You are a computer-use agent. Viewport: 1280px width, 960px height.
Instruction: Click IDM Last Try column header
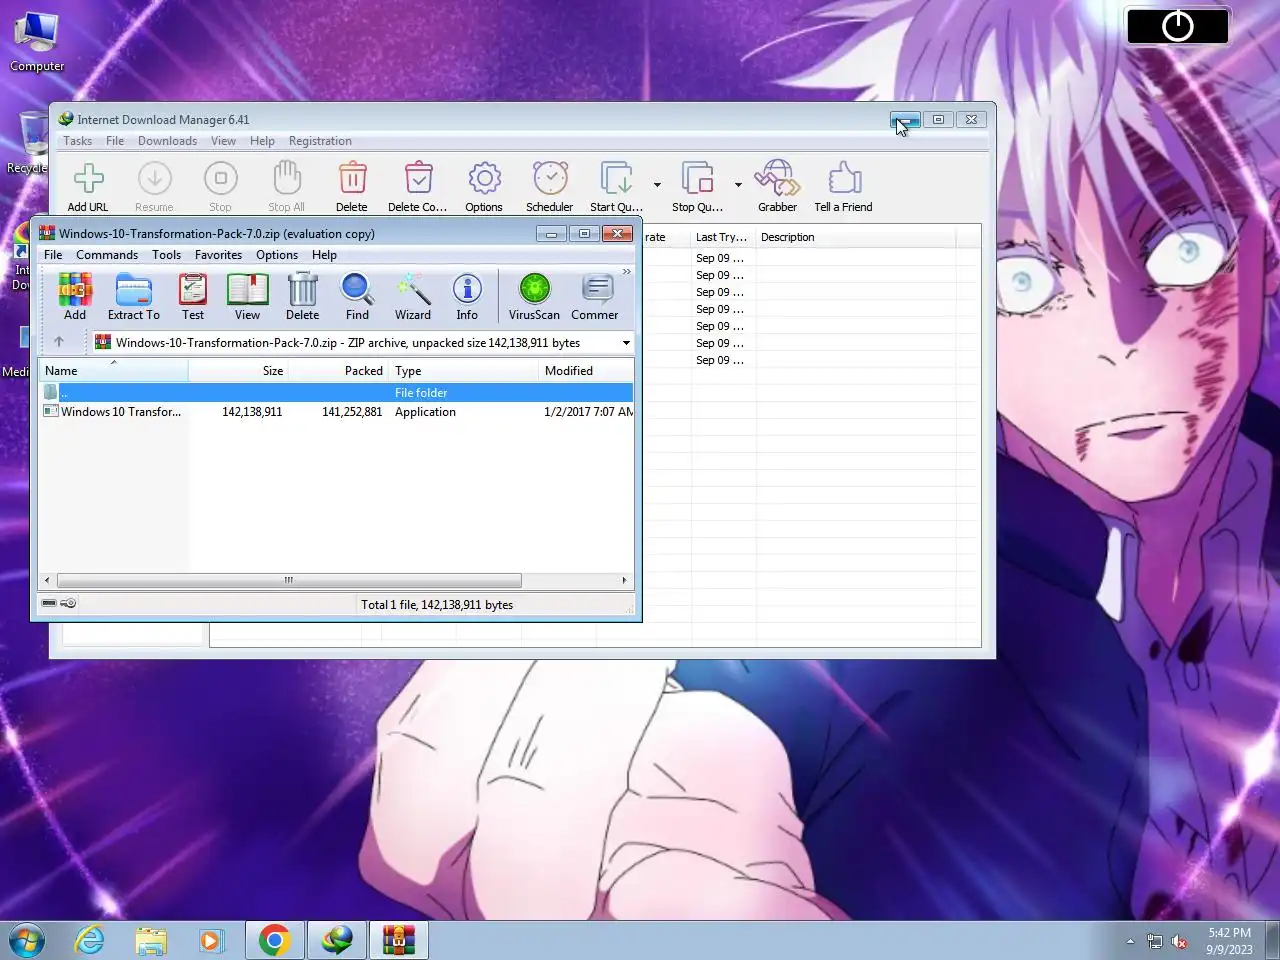(723, 237)
